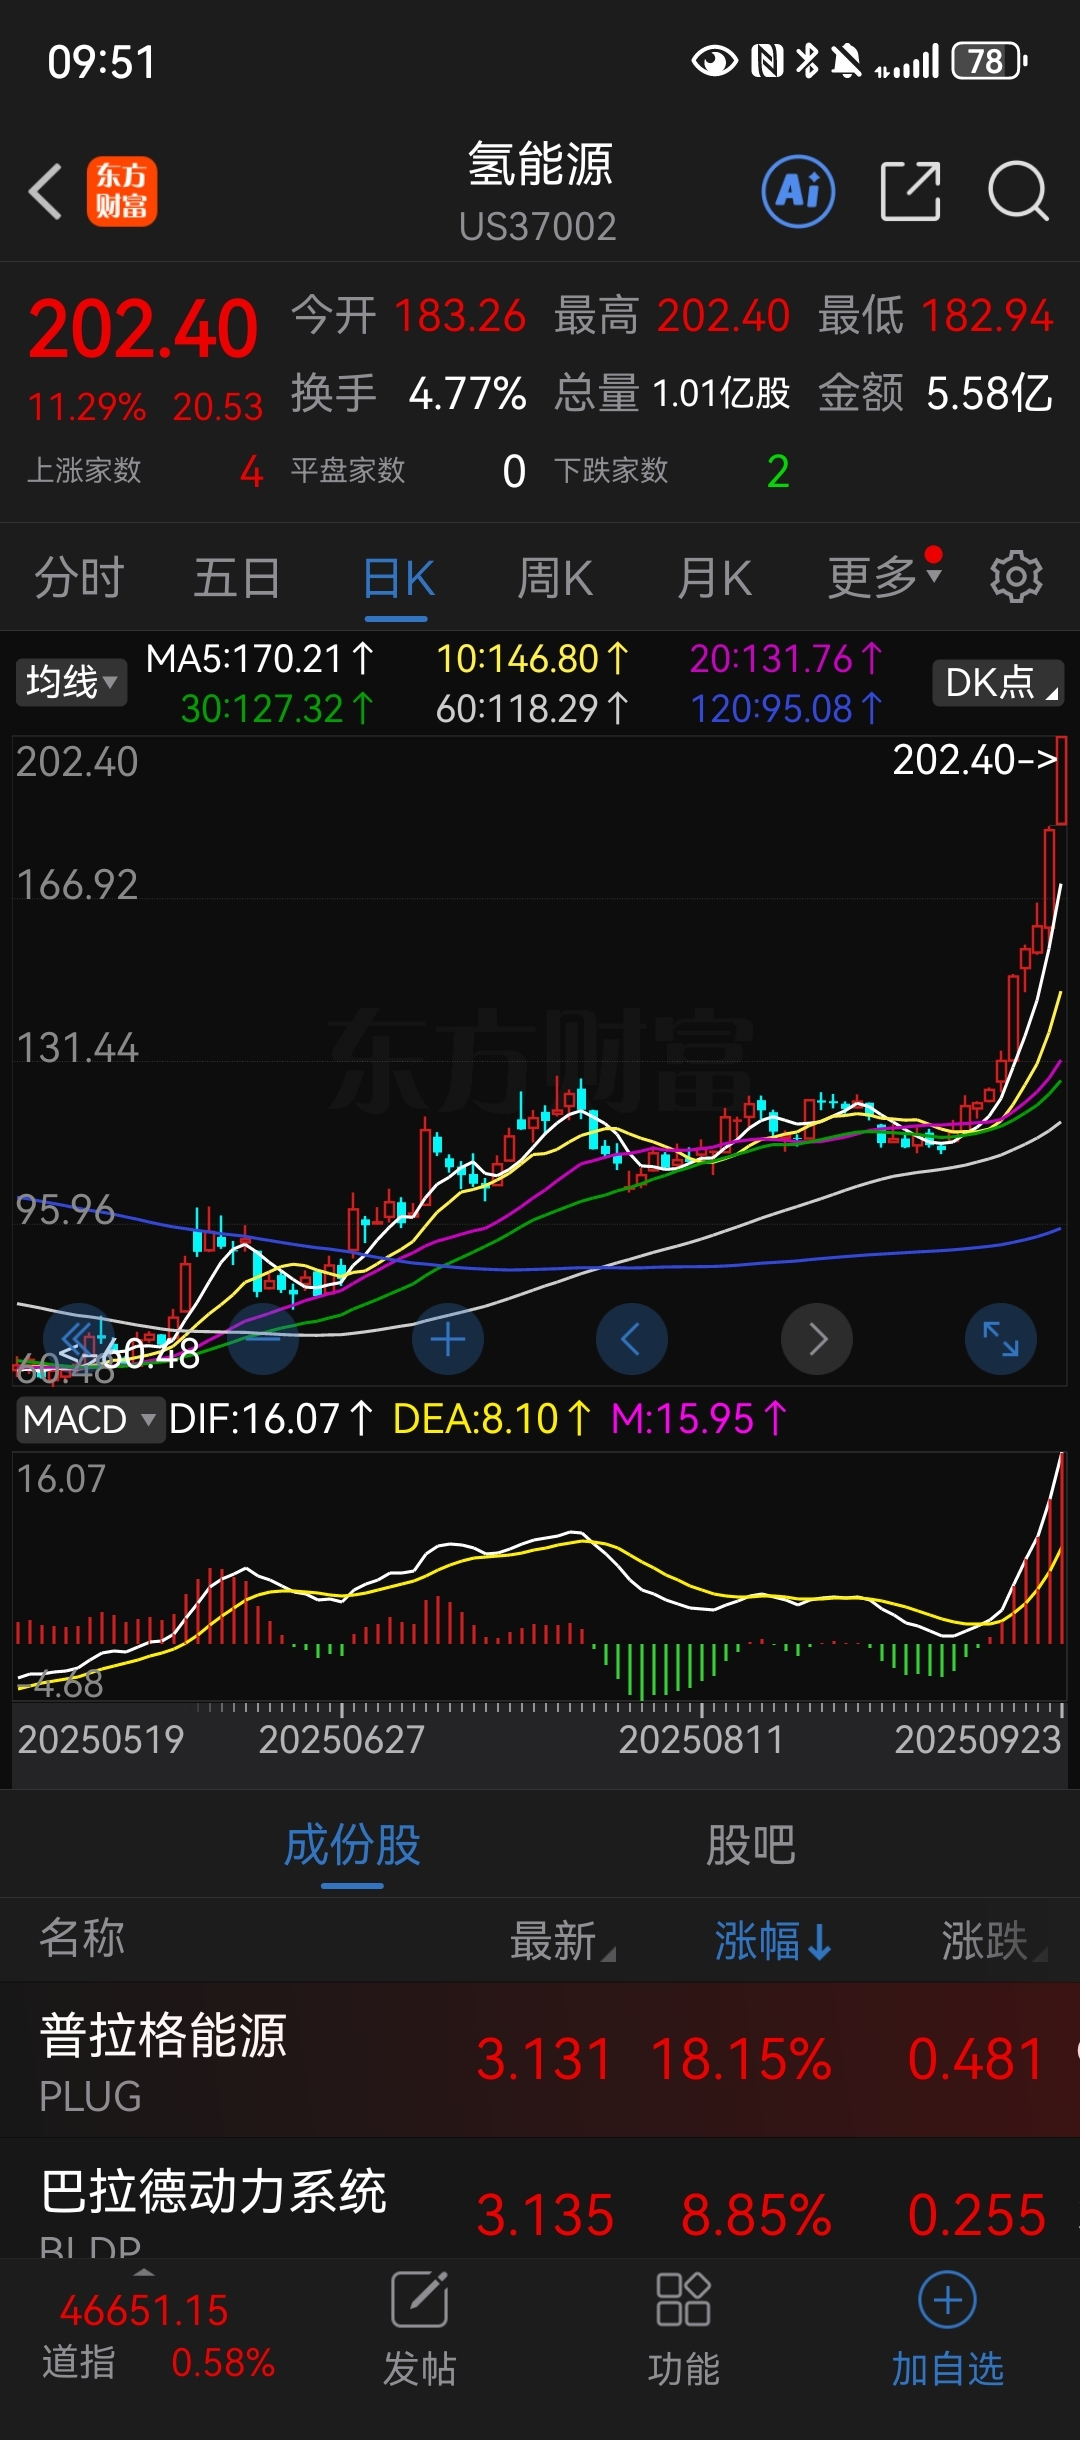The image size is (1080, 2440).
Task: Open the 股吧 tab
Action: pos(750,1845)
